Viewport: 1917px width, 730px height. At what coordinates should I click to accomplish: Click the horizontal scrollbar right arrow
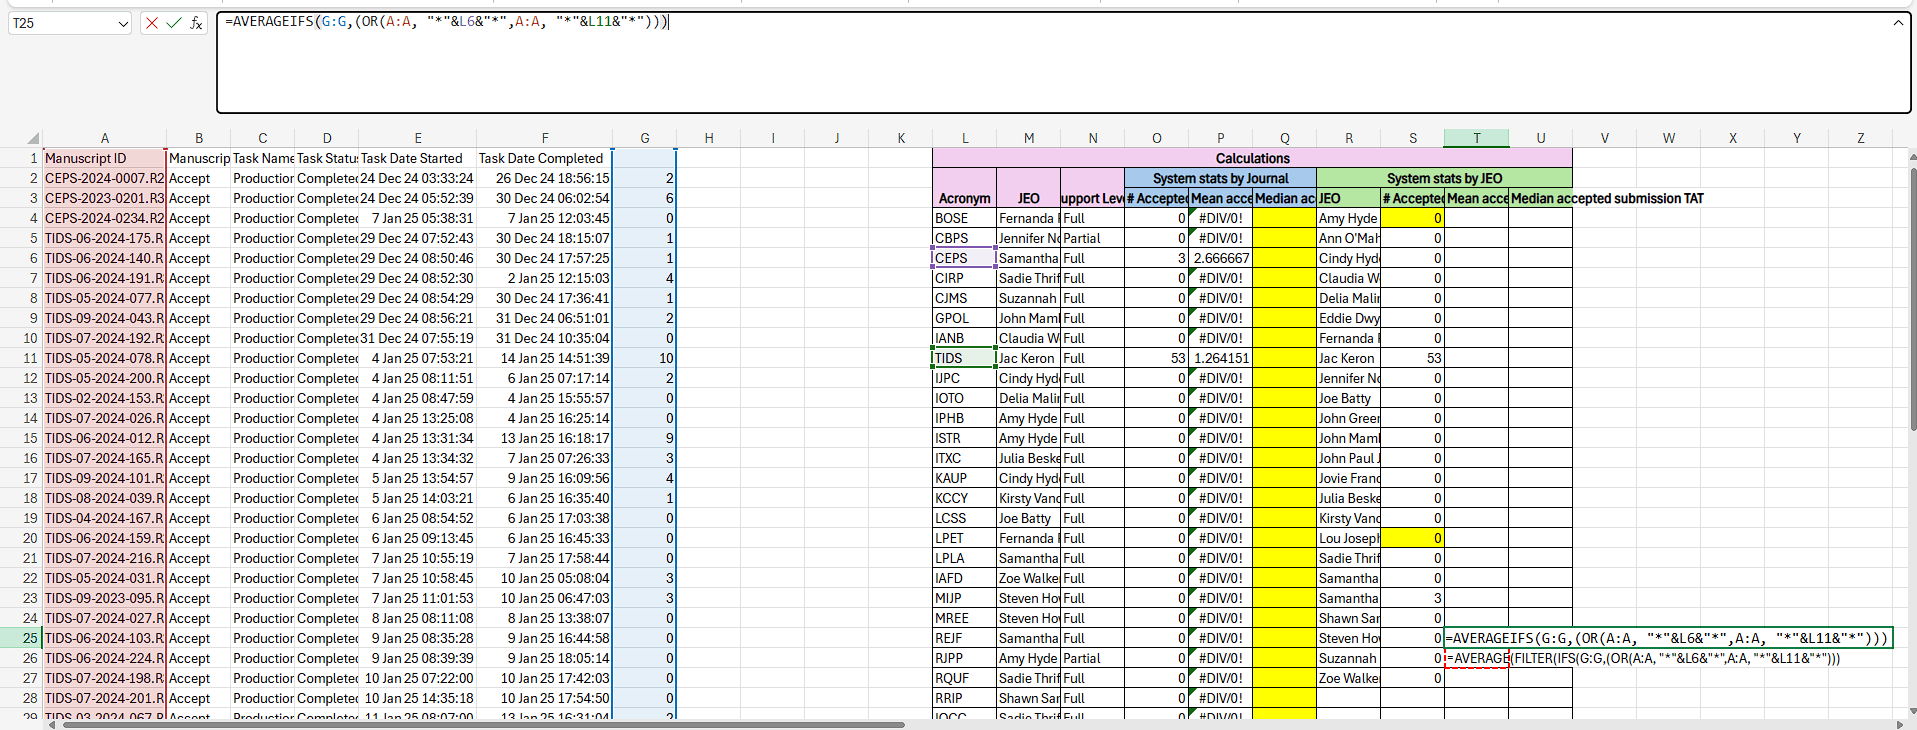(x=1900, y=724)
